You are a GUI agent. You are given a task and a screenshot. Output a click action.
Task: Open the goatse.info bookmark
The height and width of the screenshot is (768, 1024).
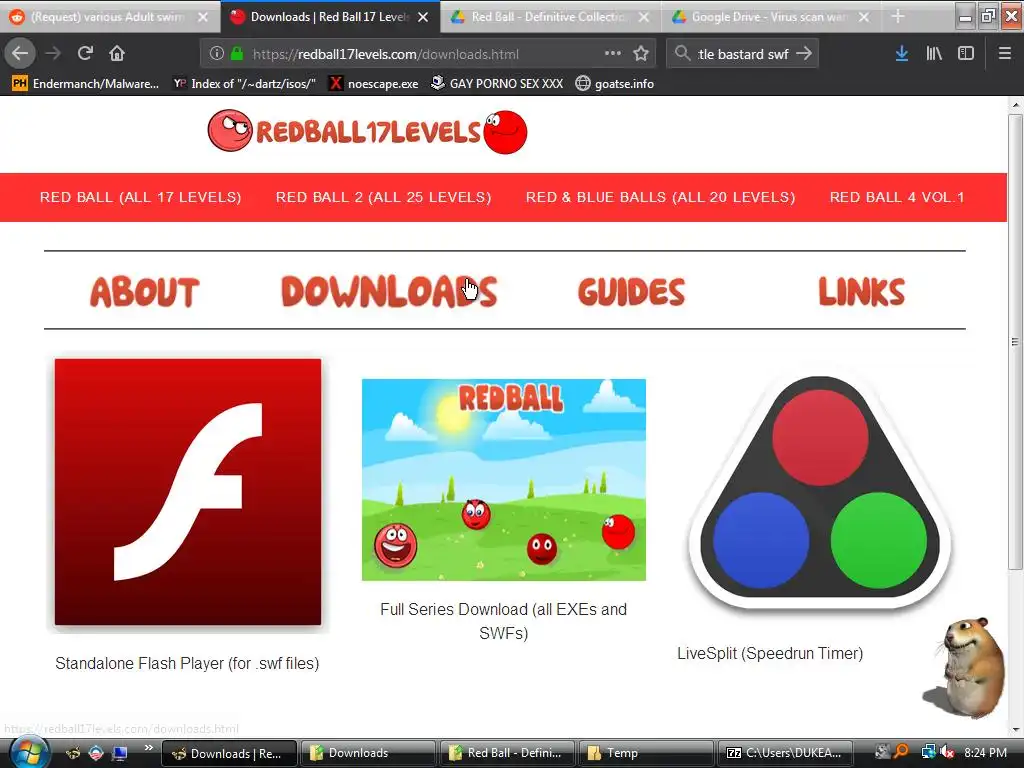[615, 84]
